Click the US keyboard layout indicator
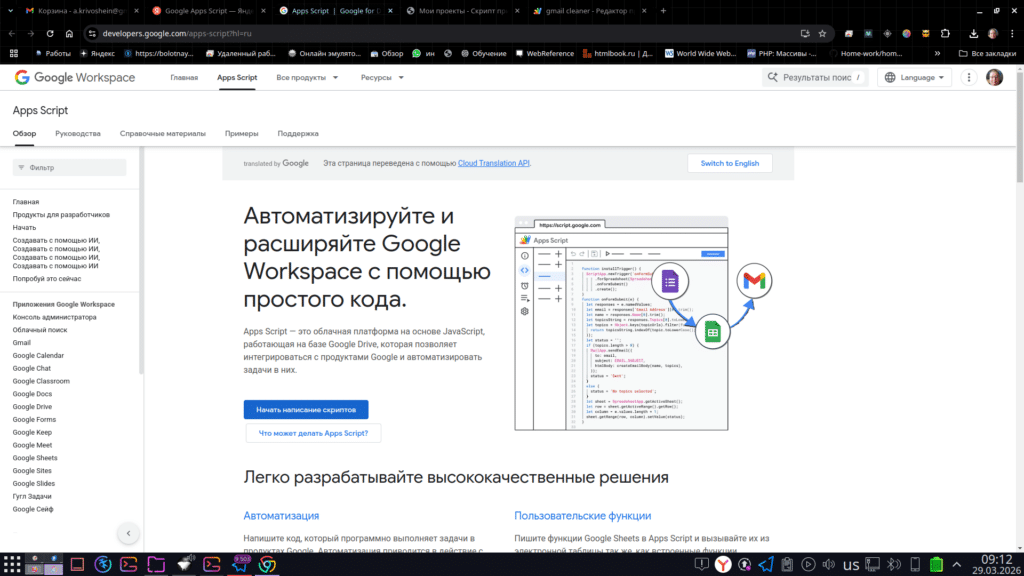1024x576 pixels. tap(849, 565)
